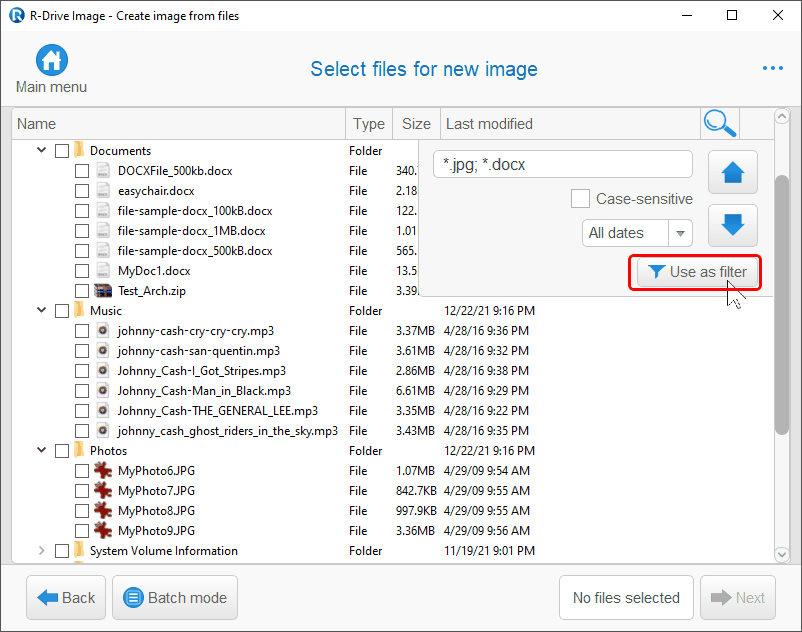Click the MyPhoto7.JPG file icon
Viewport: 802px width, 632px height.
(103, 490)
